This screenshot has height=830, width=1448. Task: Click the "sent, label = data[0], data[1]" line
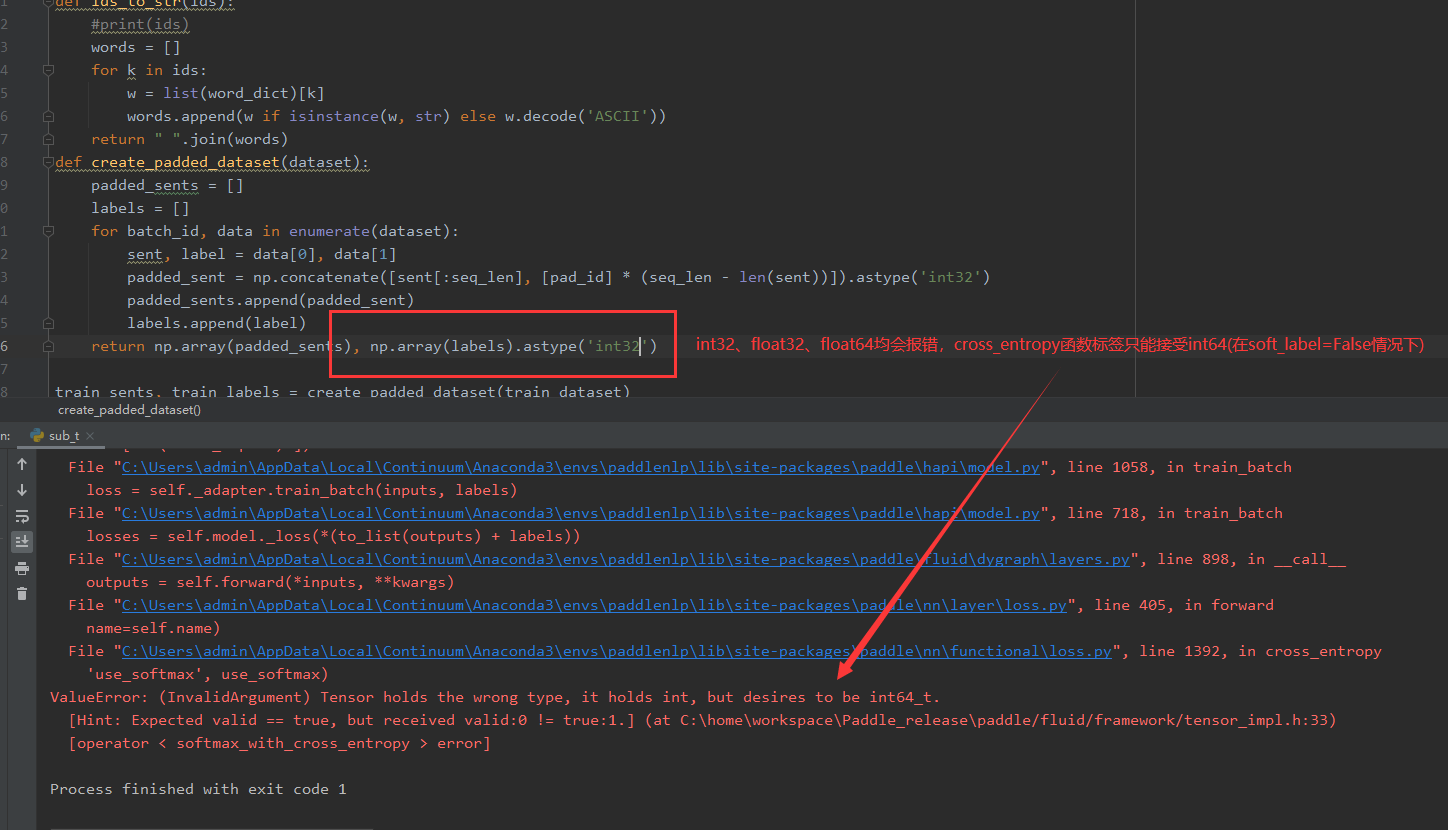[x=261, y=254]
